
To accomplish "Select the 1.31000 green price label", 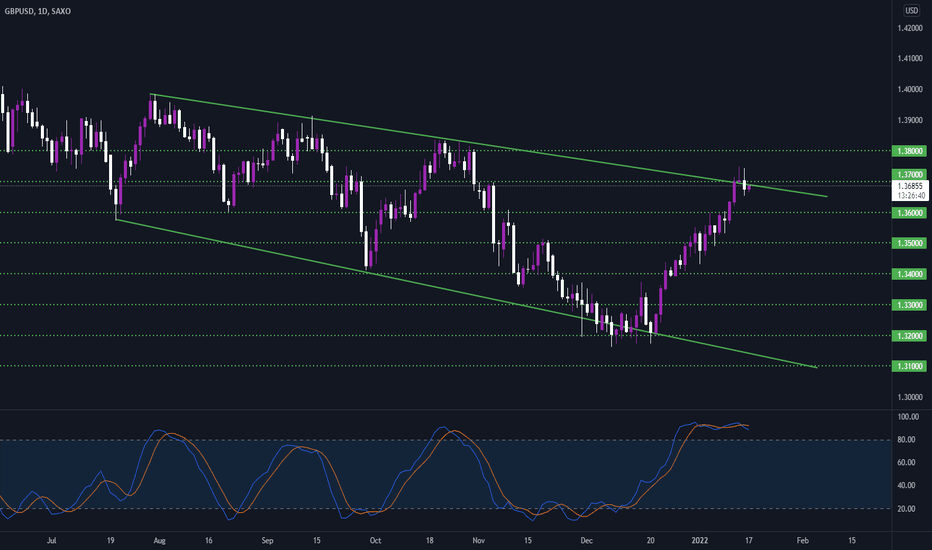I will (x=909, y=366).
